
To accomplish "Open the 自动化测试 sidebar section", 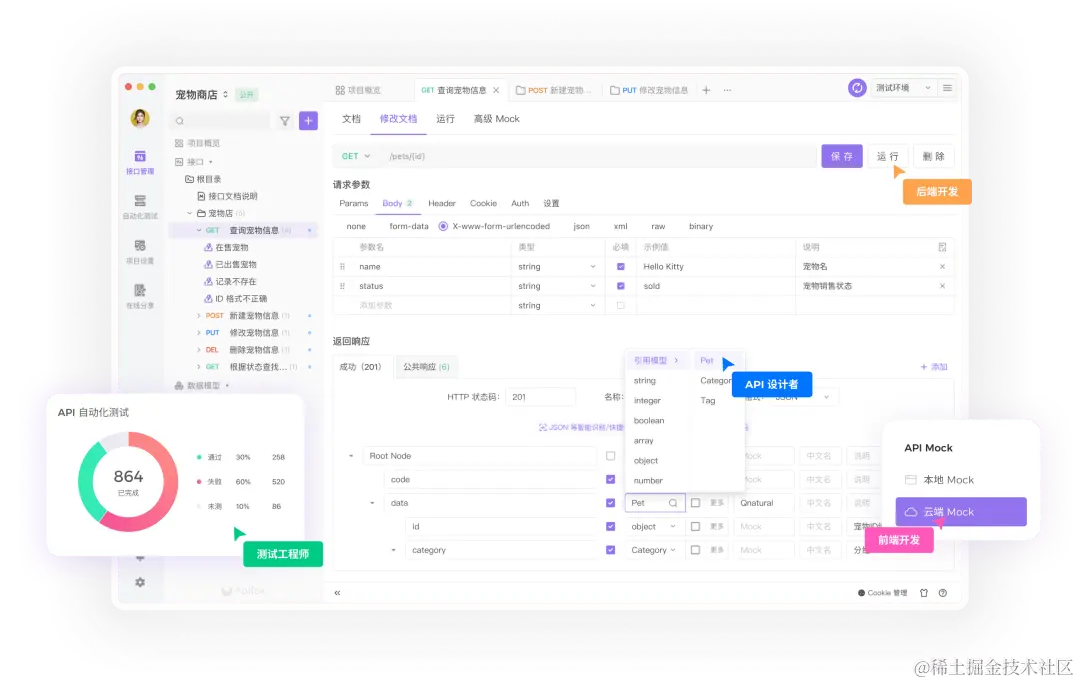I will point(140,207).
